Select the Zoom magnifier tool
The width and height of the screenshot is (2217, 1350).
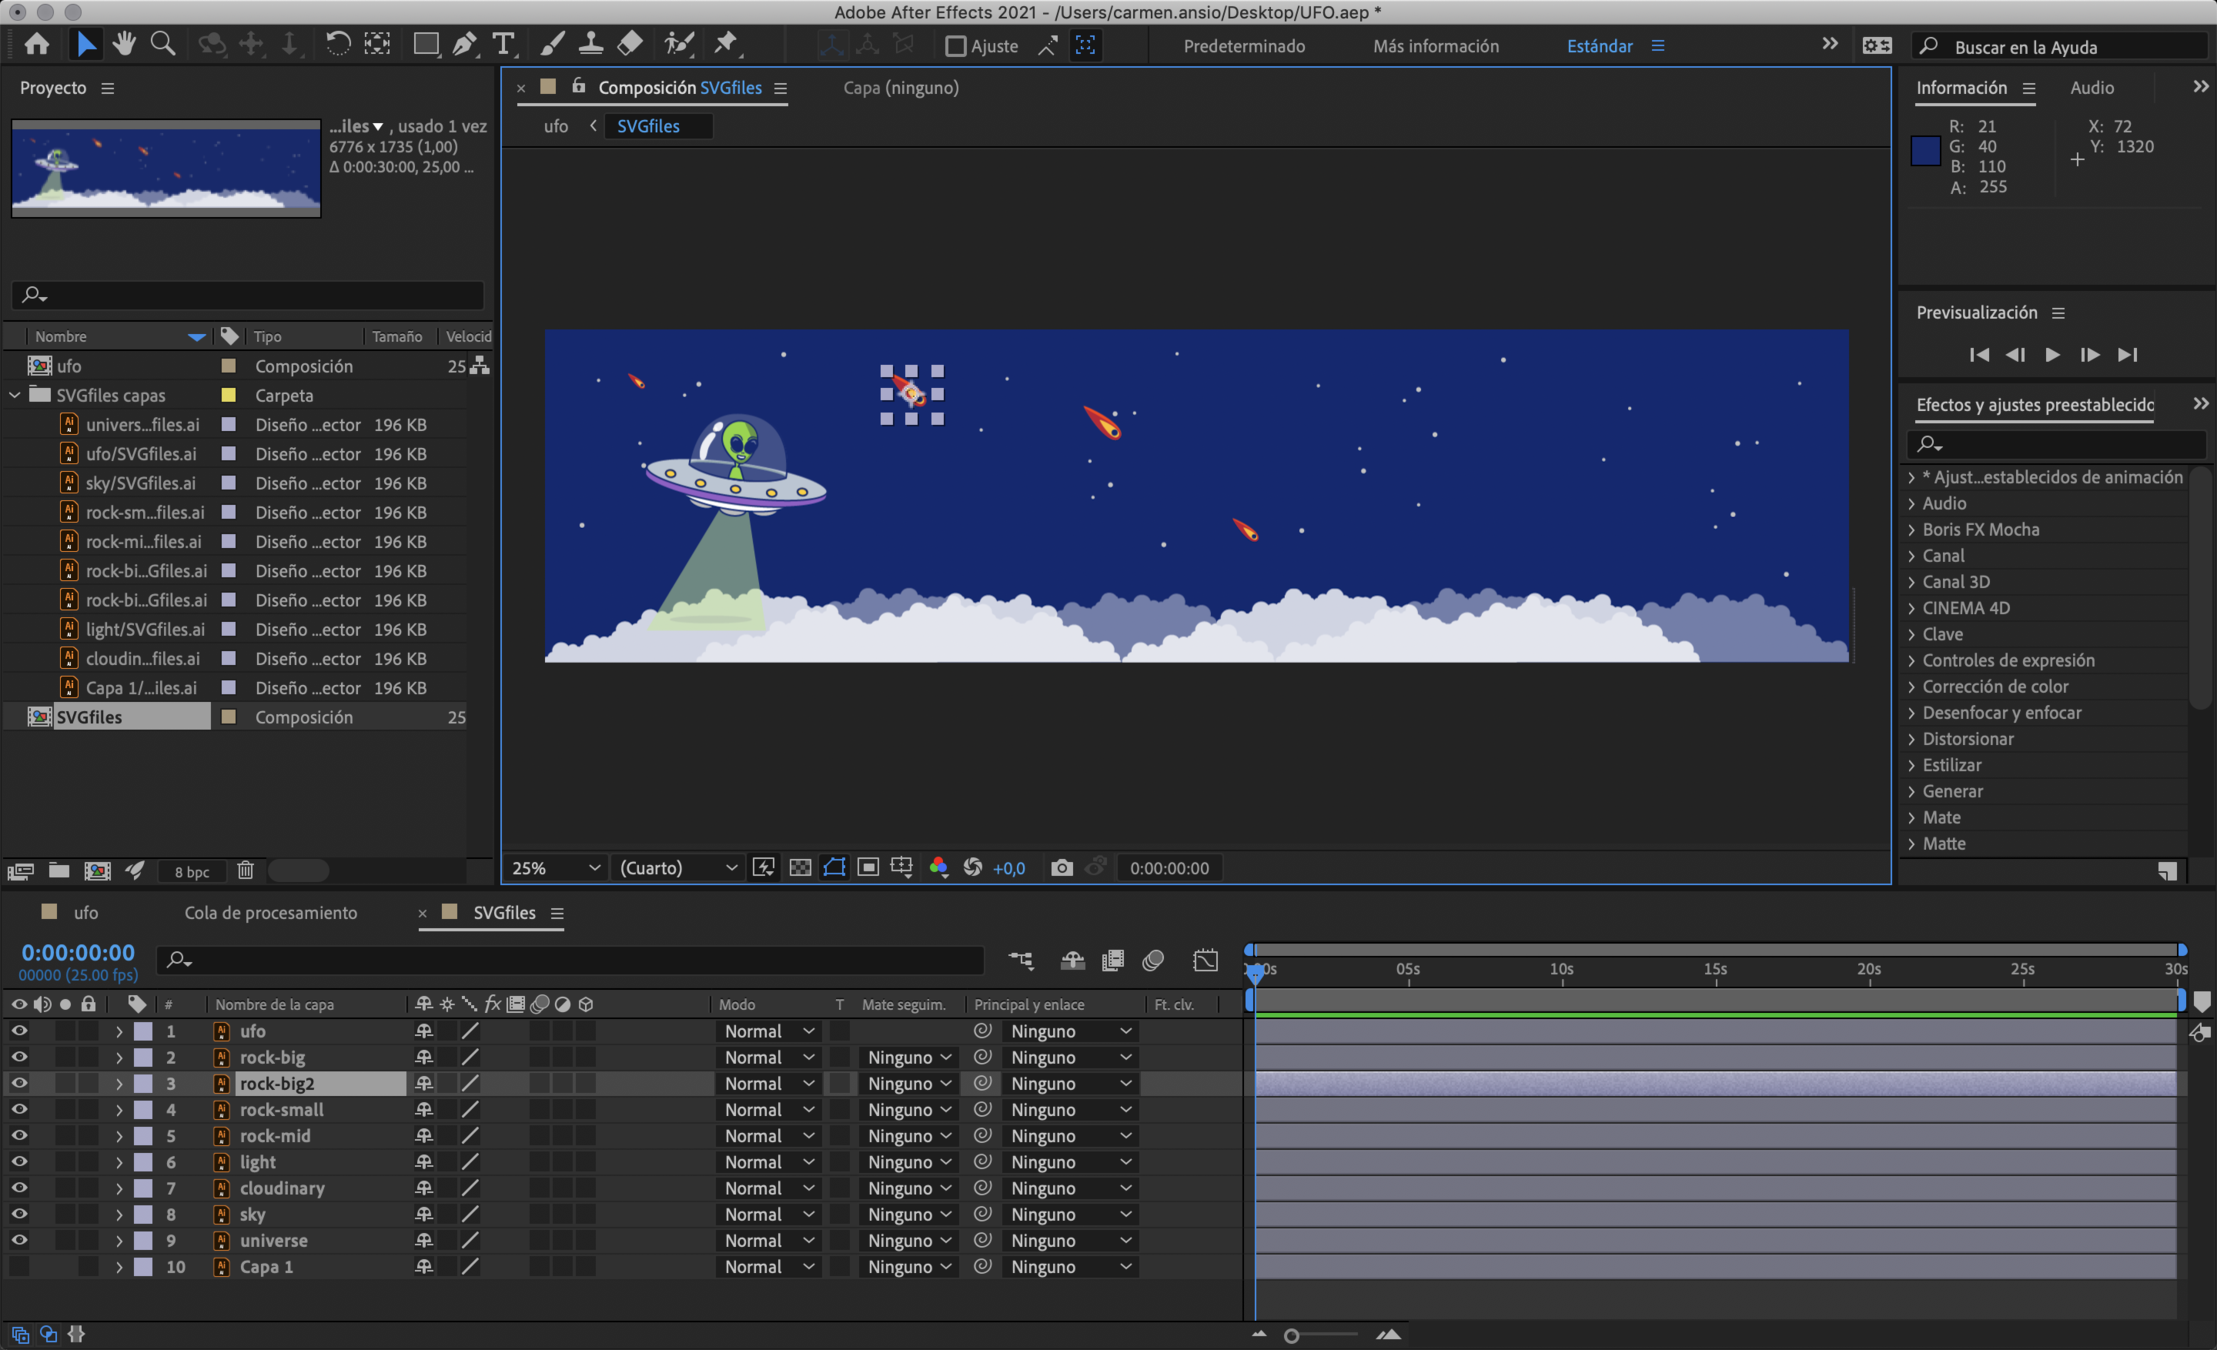point(162,45)
